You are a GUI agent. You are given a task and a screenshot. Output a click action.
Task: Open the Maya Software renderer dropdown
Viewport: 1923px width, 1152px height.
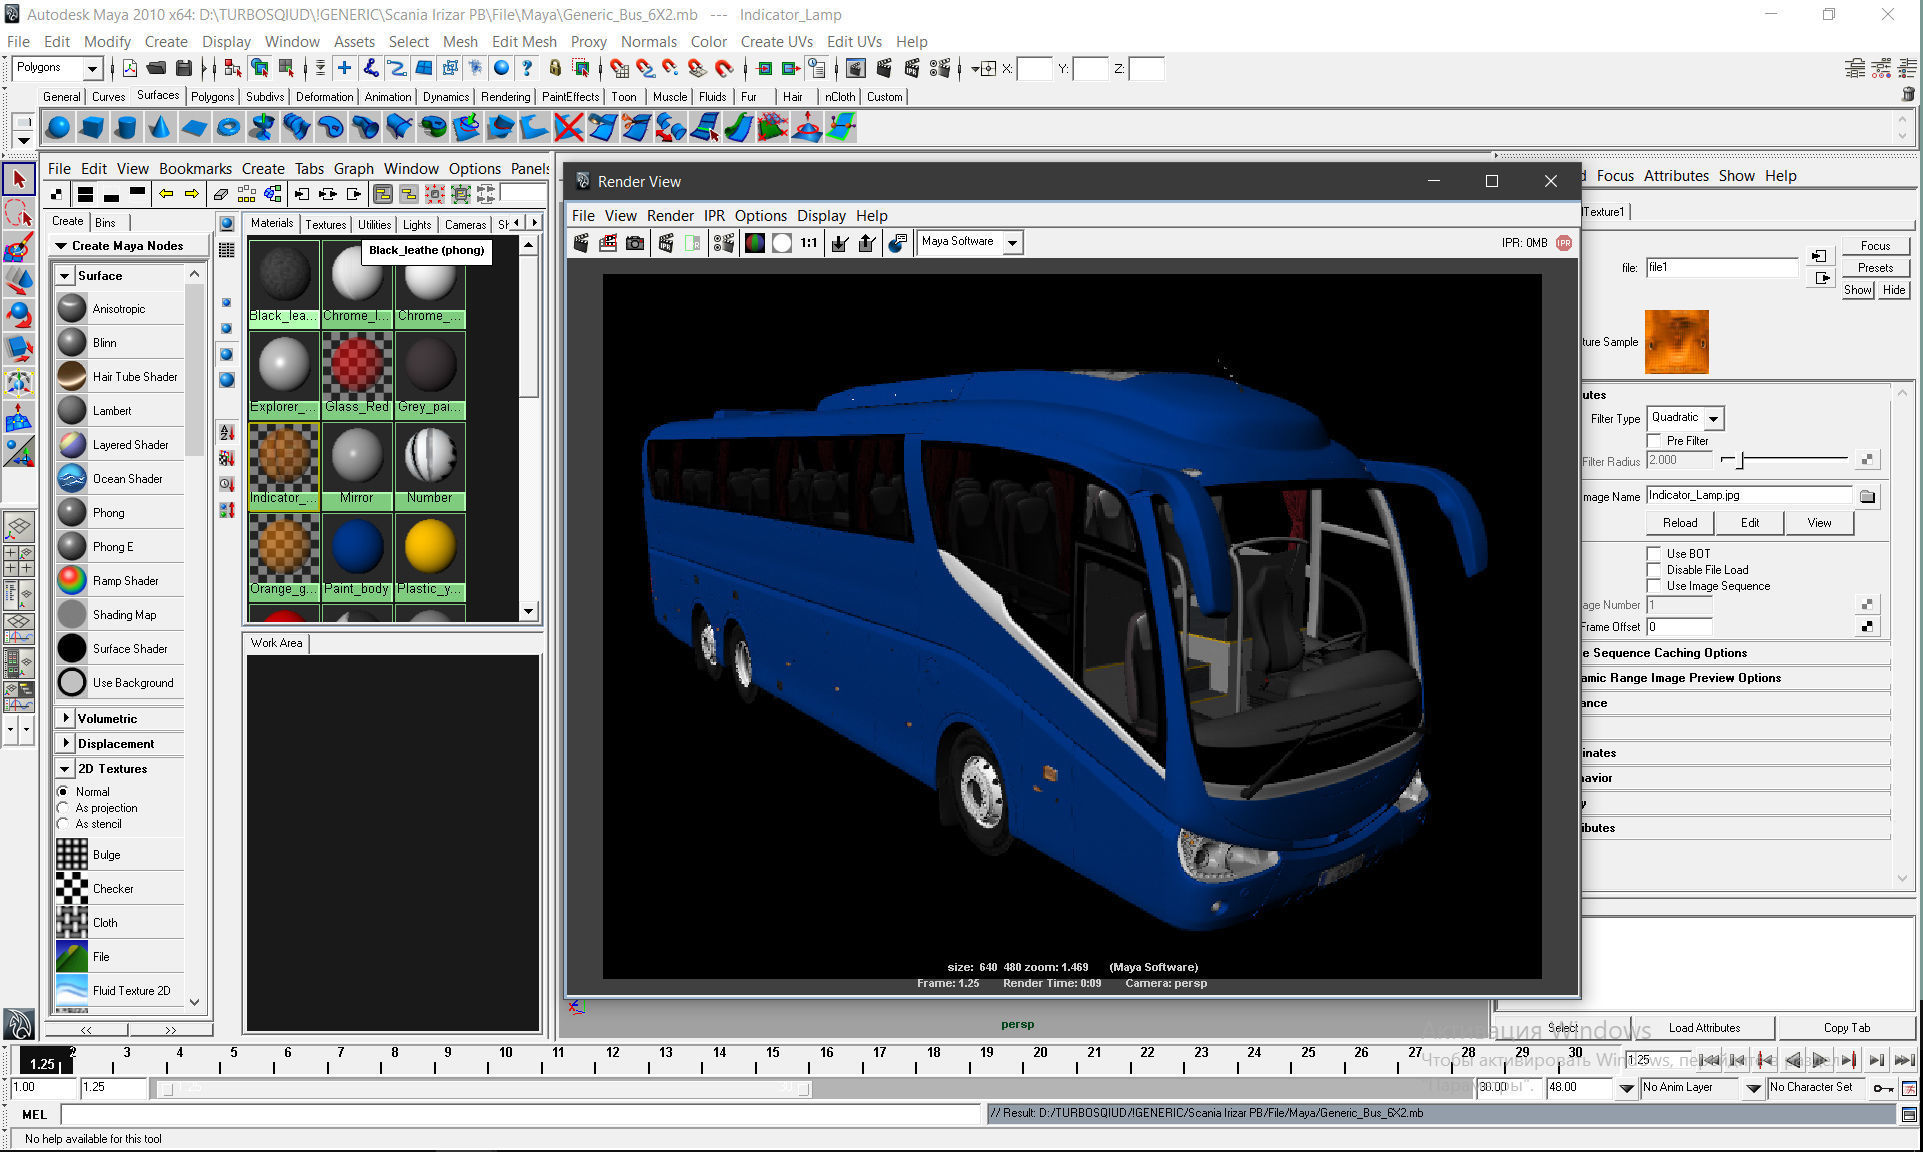[969, 242]
